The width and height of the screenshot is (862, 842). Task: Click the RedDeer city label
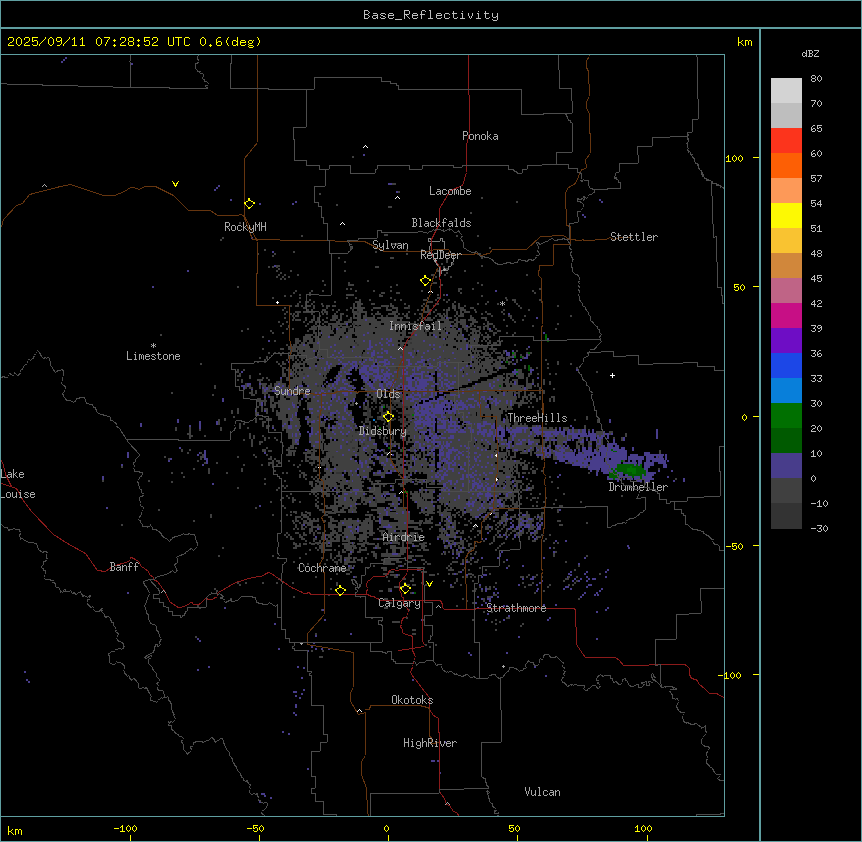point(440,255)
